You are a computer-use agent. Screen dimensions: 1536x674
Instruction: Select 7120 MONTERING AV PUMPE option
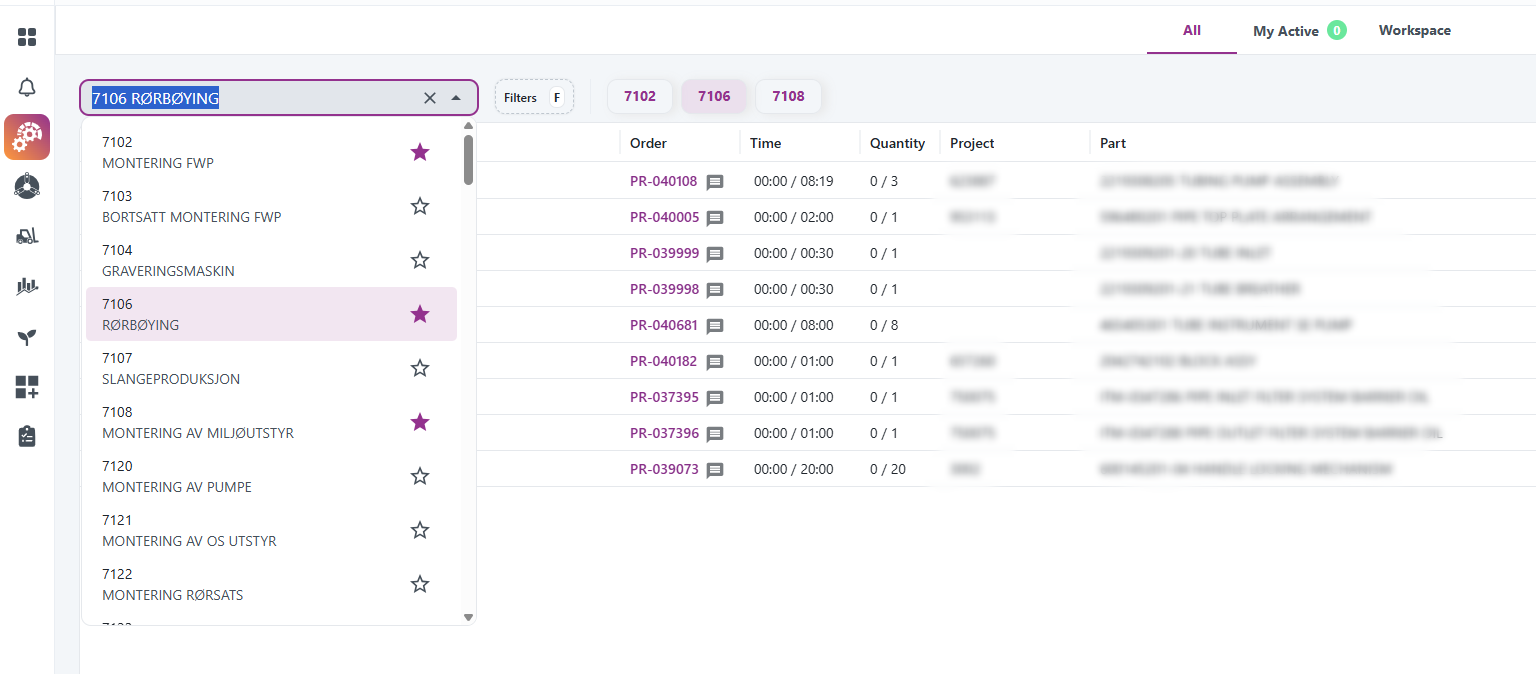(271, 476)
